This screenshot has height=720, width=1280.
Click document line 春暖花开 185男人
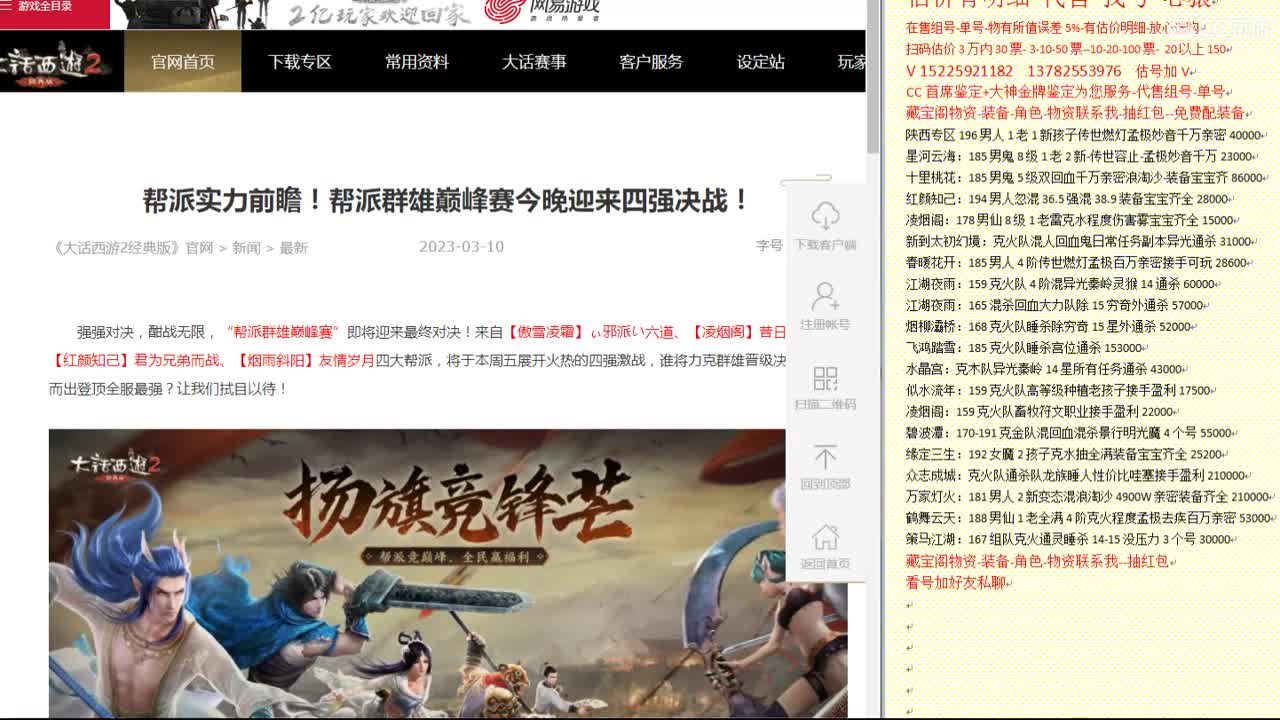(1078, 262)
